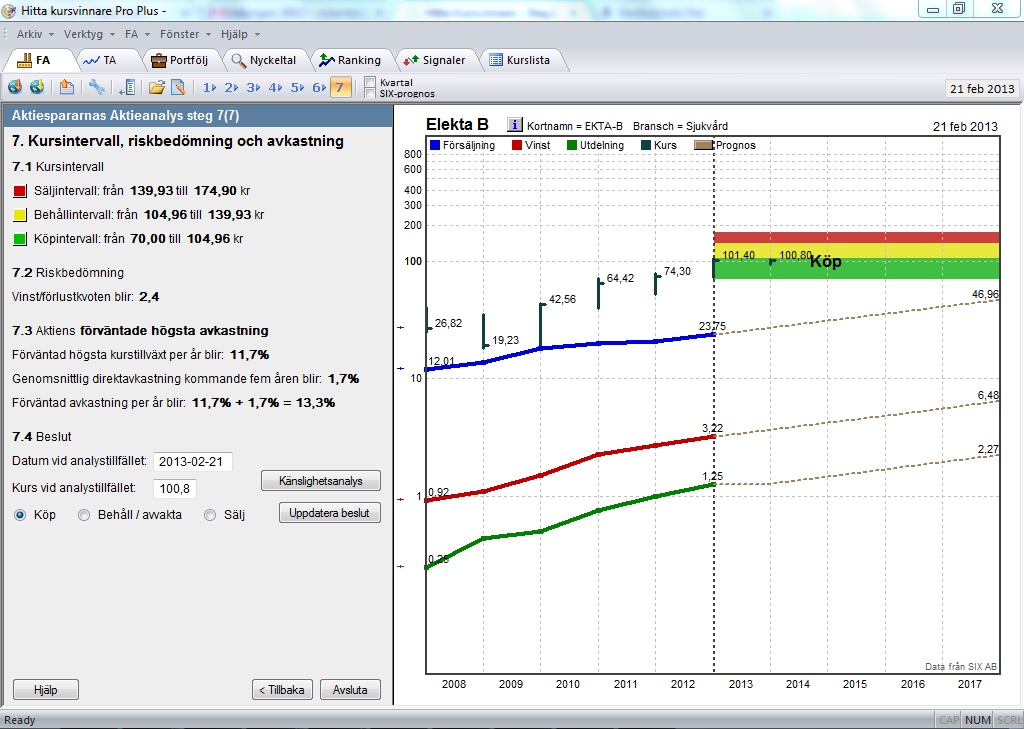
Task: Select the Behåll / avvakta radio button
Action: [84, 515]
